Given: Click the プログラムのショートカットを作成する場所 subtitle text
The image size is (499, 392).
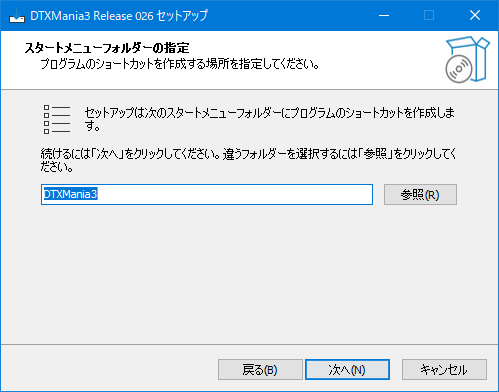Looking at the screenshot, I should (180, 64).
